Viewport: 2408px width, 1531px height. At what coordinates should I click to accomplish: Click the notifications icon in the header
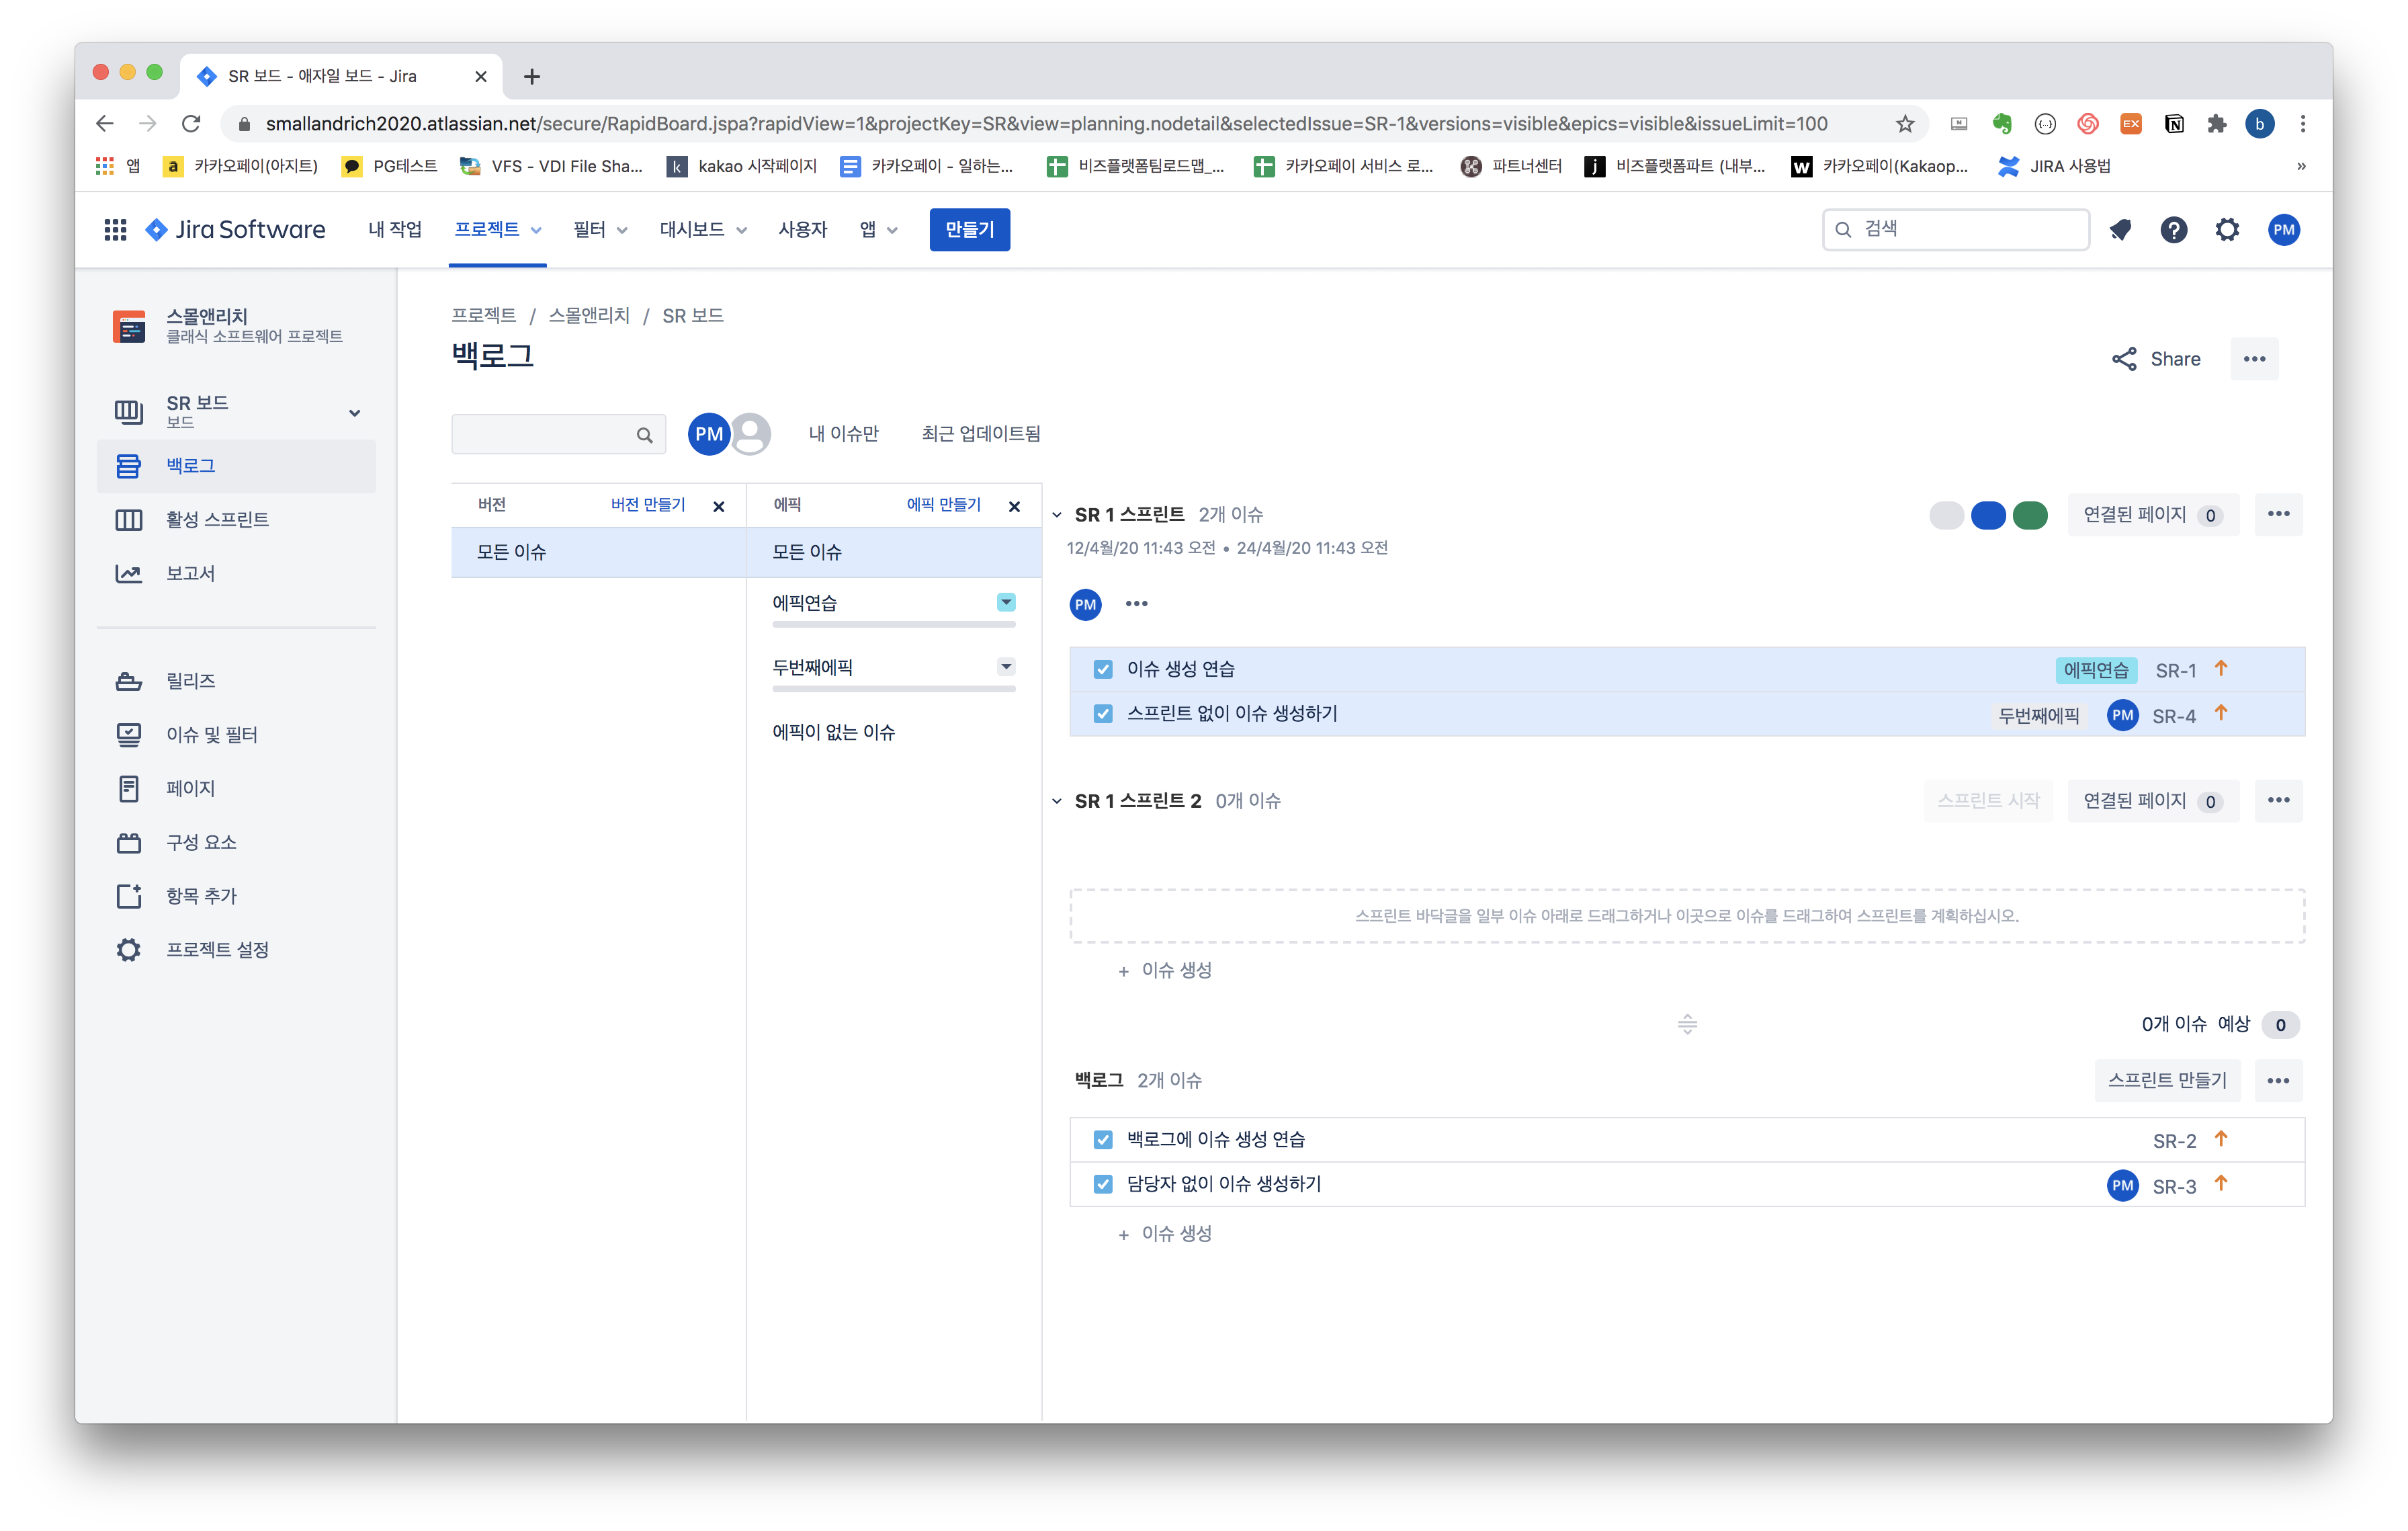(x=2120, y=230)
